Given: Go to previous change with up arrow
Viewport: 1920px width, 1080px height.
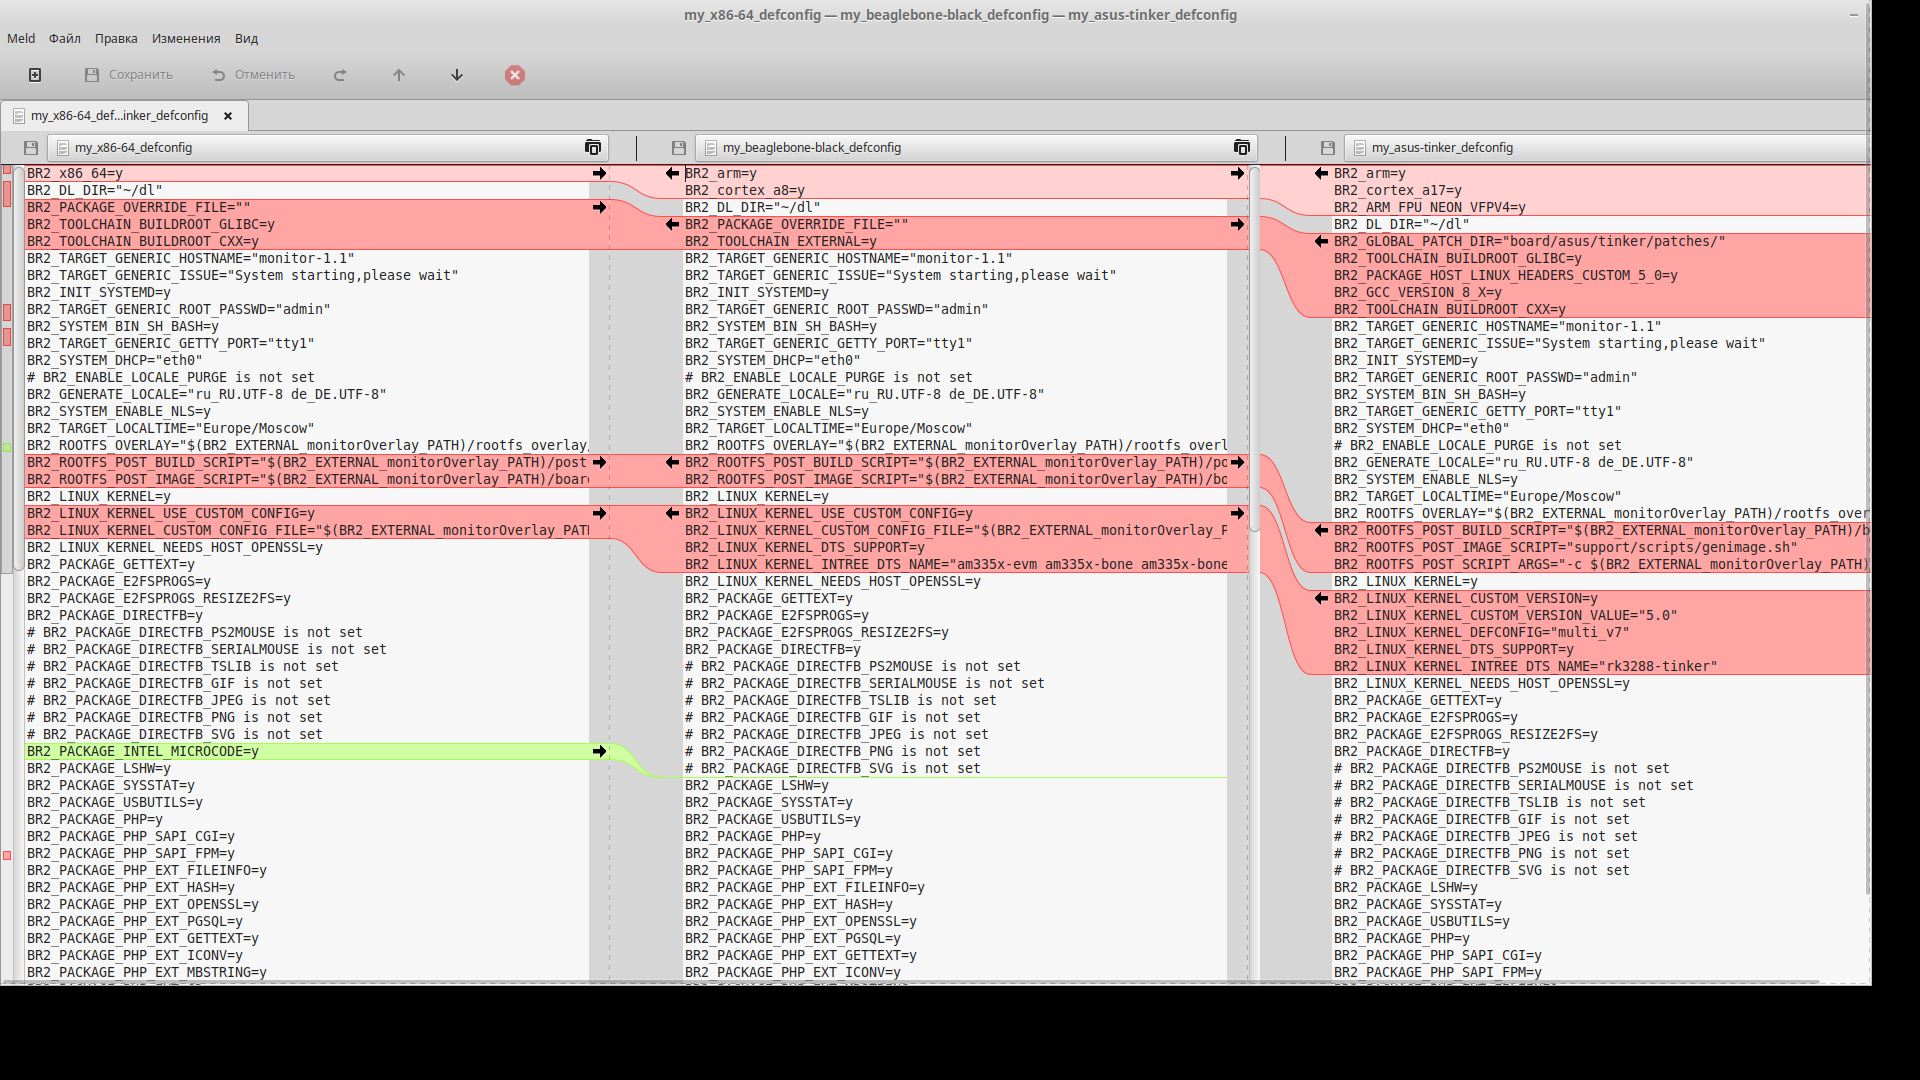Looking at the screenshot, I should 399,75.
